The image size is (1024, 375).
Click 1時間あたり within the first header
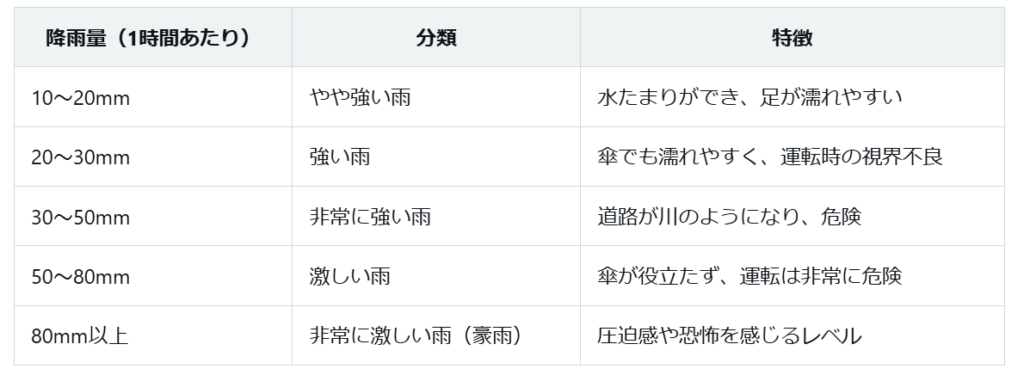point(179,38)
